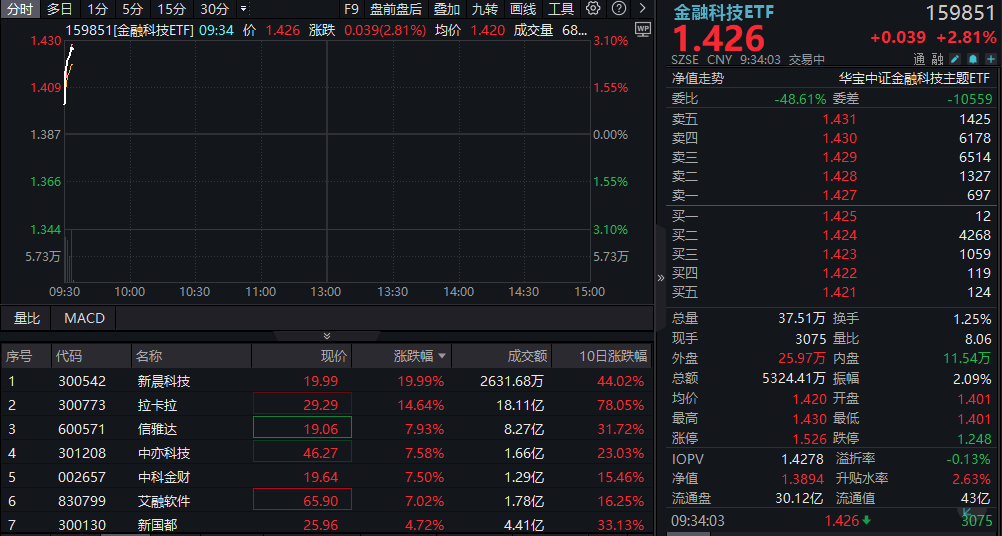The image size is (1002, 536).
Task: Toggle the 叠加 overlay option
Action: pos(447,9)
